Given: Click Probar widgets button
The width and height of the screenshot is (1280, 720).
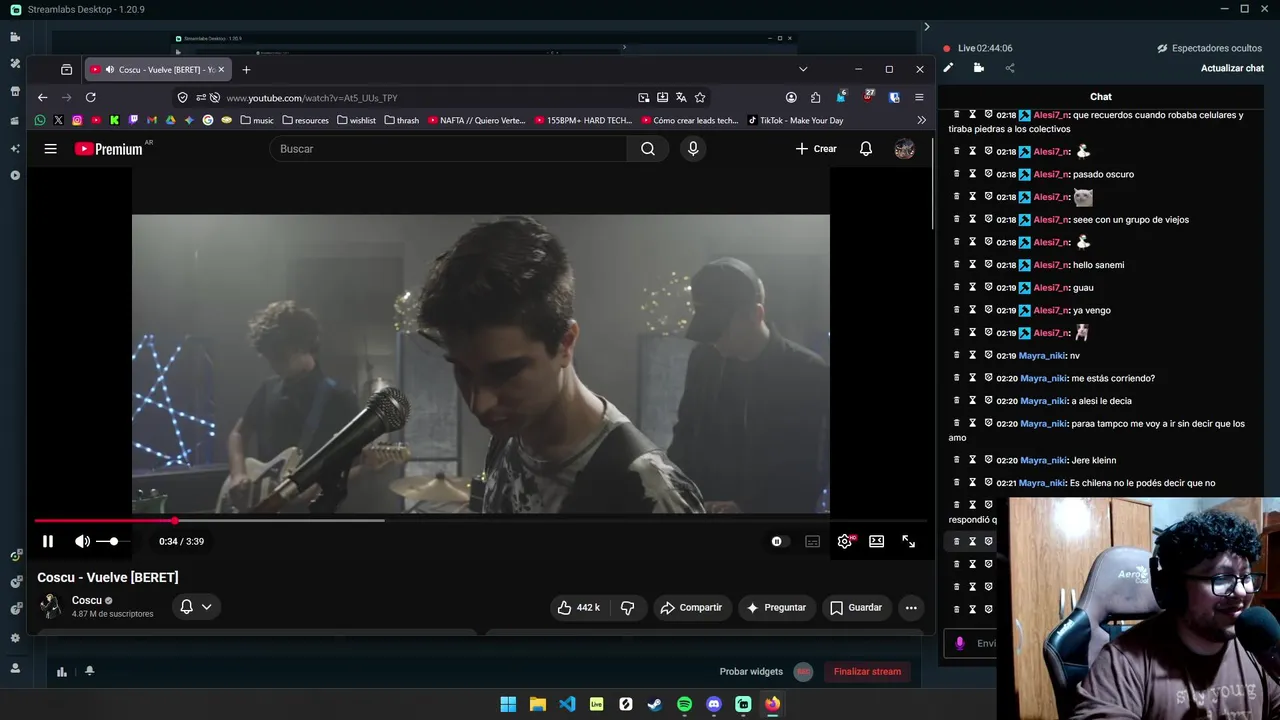Looking at the screenshot, I should (x=751, y=672).
